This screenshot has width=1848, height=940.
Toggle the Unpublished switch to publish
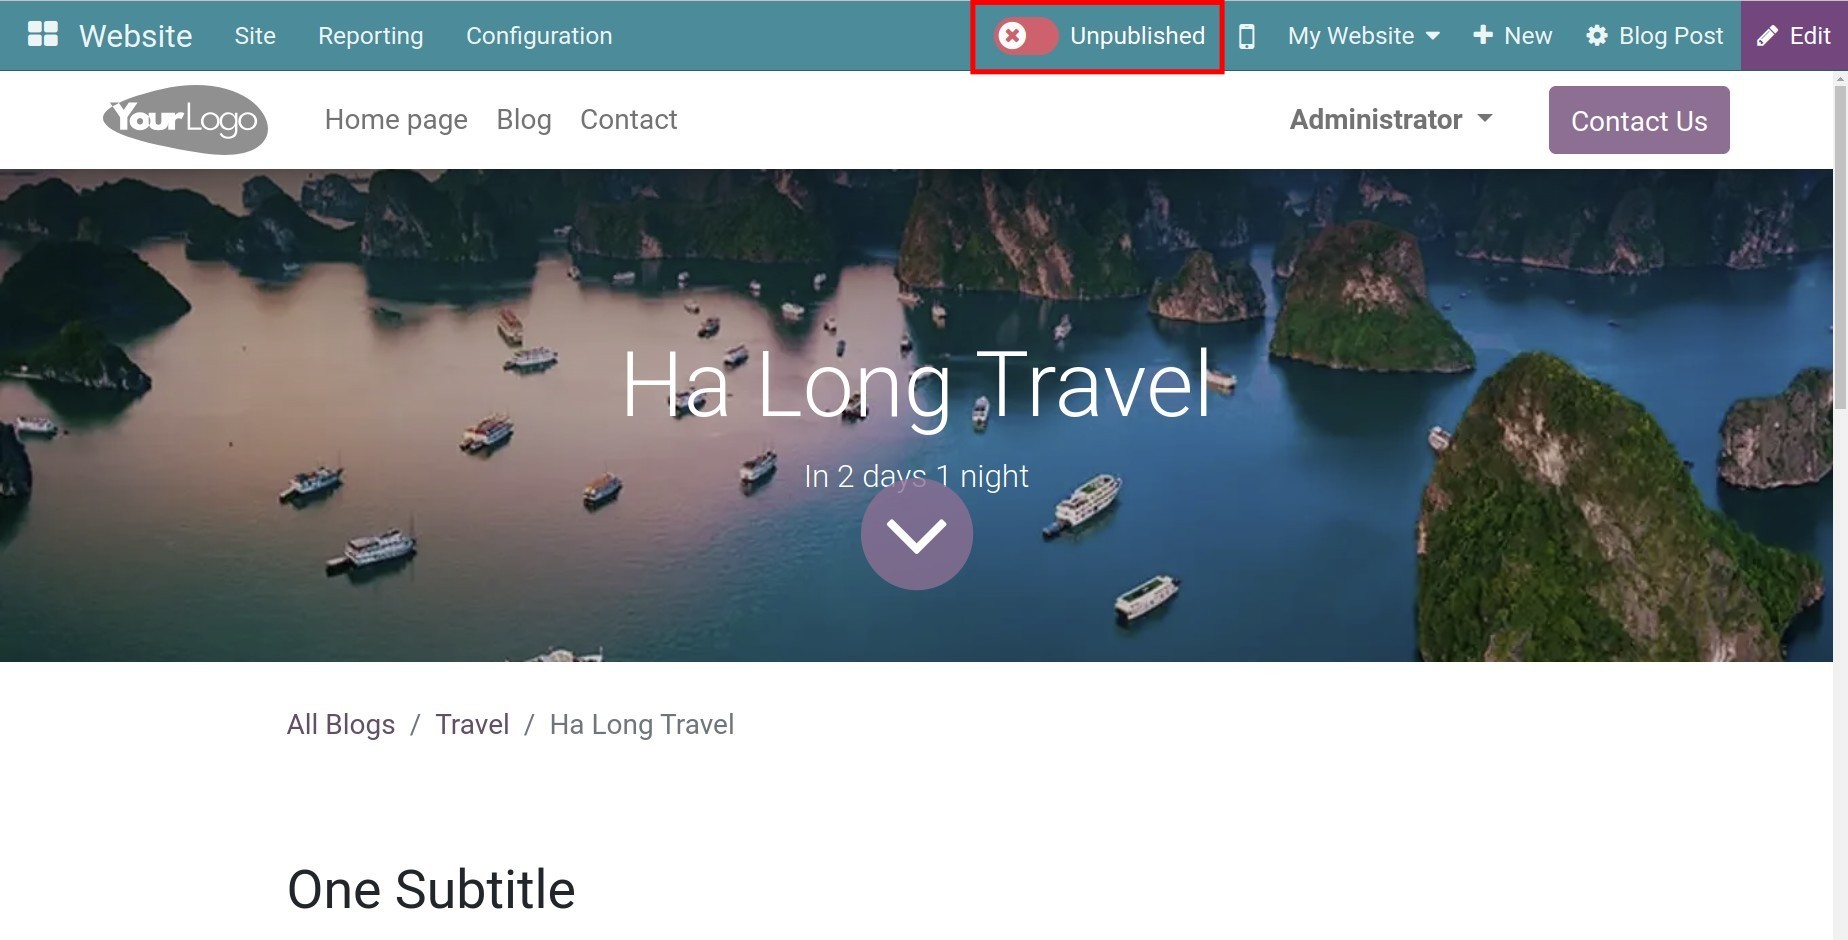click(1025, 36)
